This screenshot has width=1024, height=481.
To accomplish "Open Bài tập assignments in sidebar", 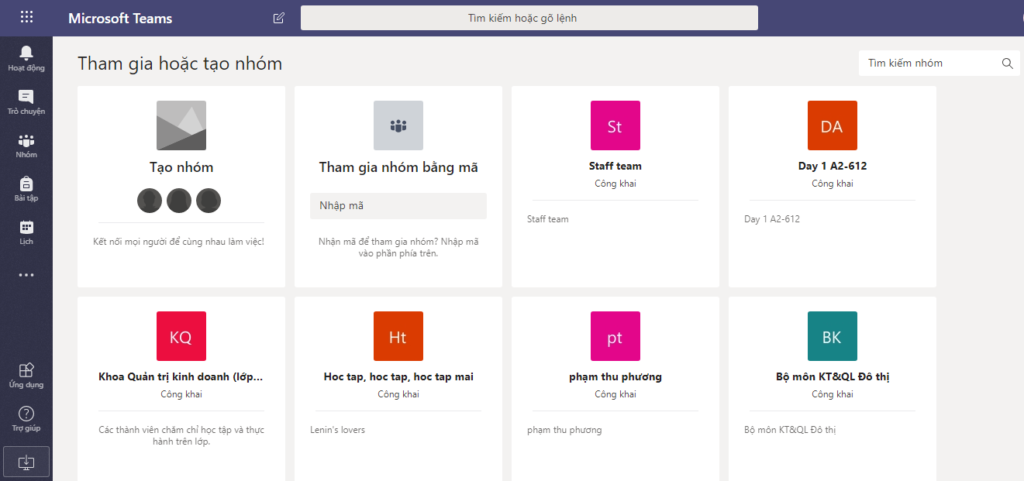I will point(26,189).
